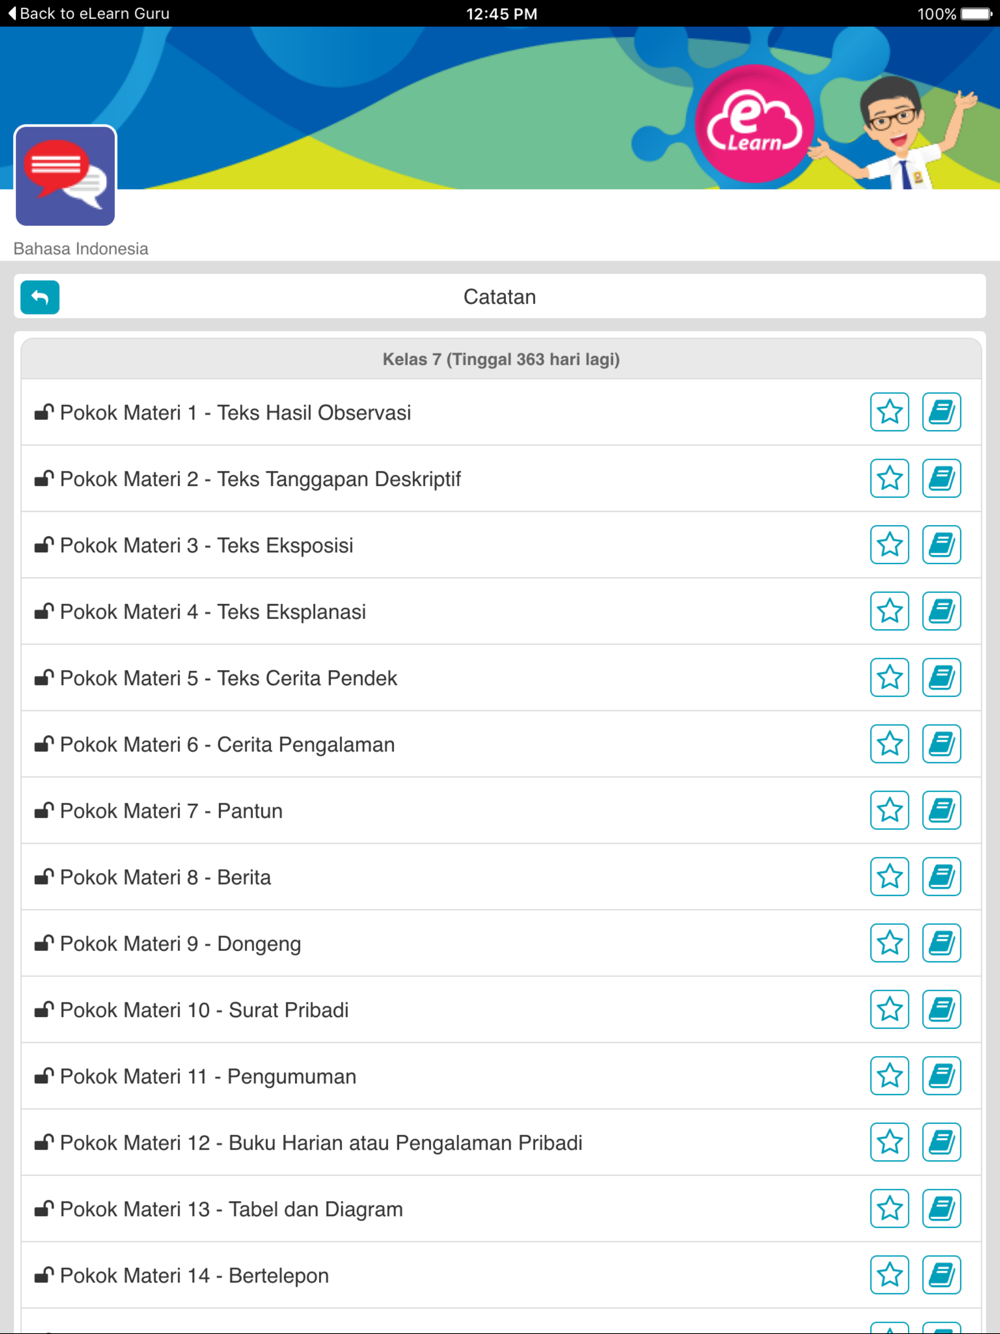Toggle favorite star for Teks Eksplanasi
Viewport: 1000px width, 1334px height.
click(889, 611)
